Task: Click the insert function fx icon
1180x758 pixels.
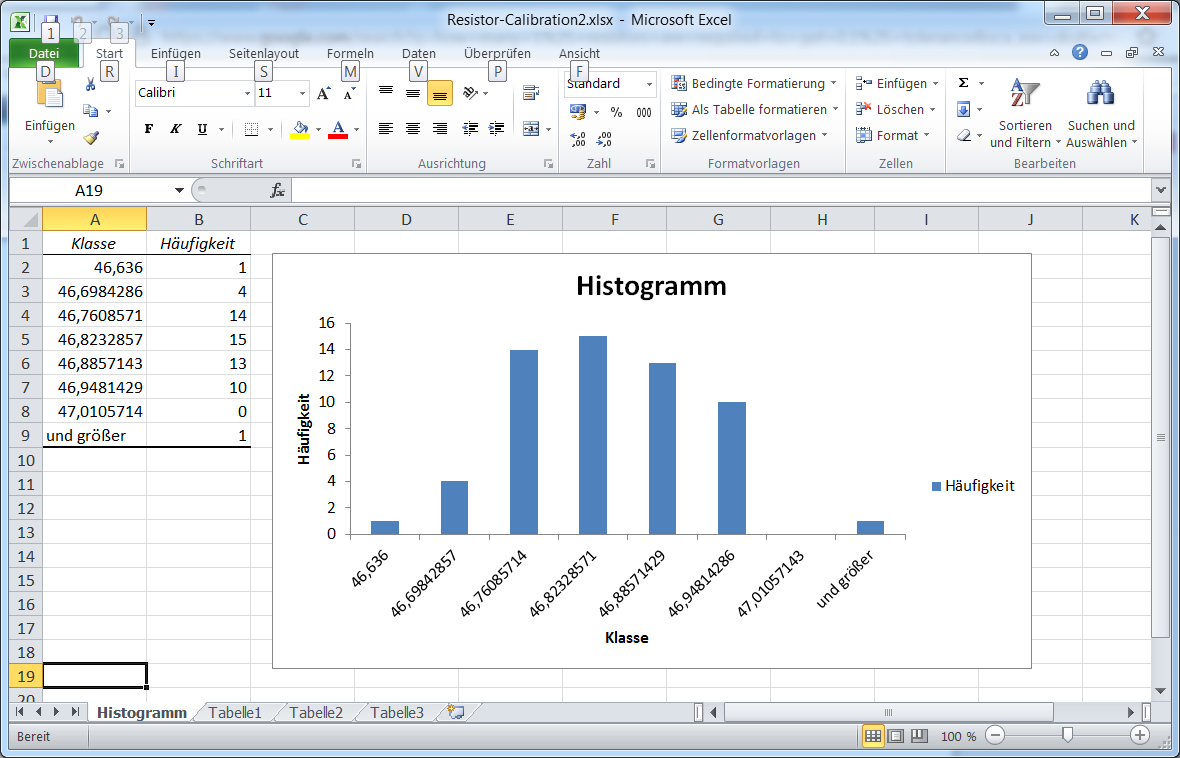Action: (x=278, y=190)
